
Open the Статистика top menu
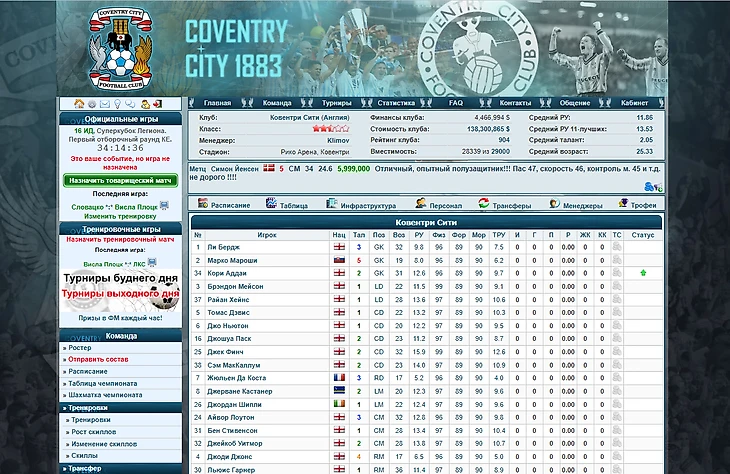(x=396, y=103)
